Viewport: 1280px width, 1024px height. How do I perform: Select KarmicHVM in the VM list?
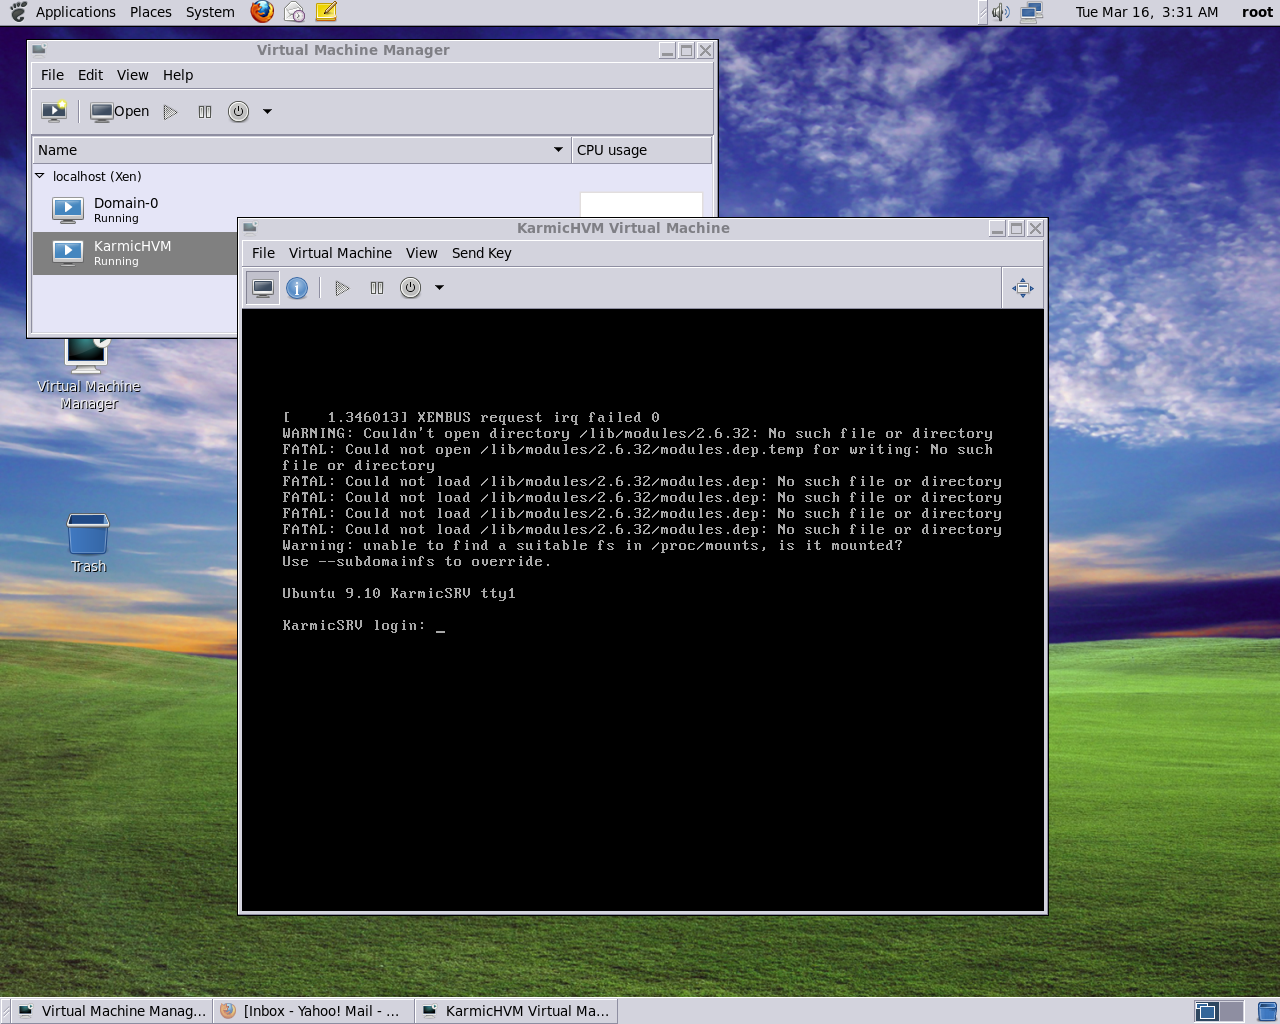[x=132, y=253]
